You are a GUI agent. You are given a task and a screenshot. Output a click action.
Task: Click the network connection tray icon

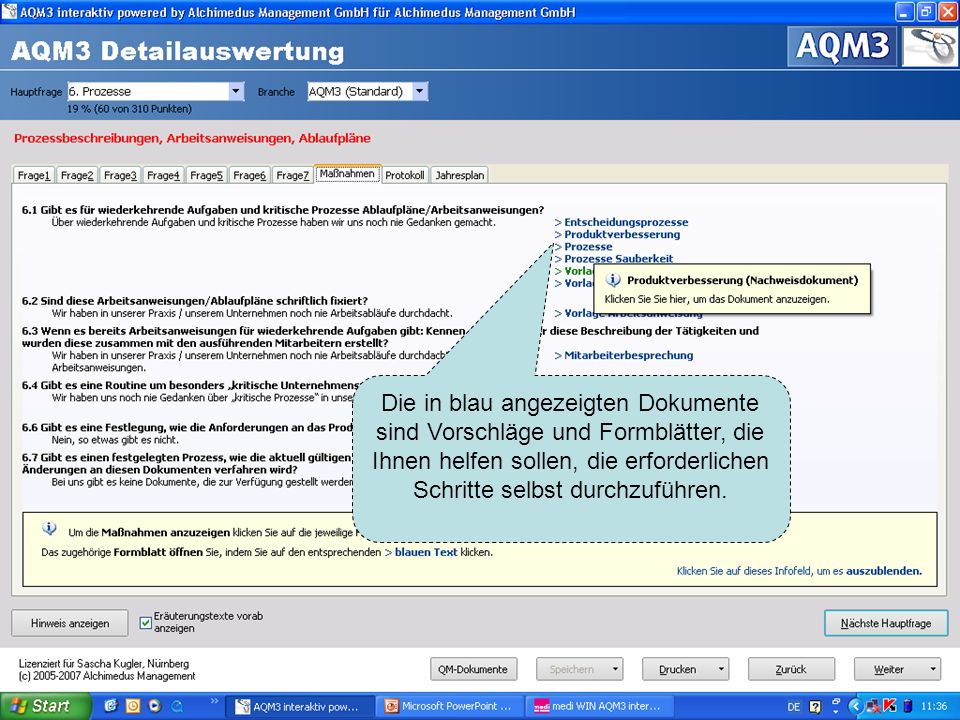coord(874,707)
